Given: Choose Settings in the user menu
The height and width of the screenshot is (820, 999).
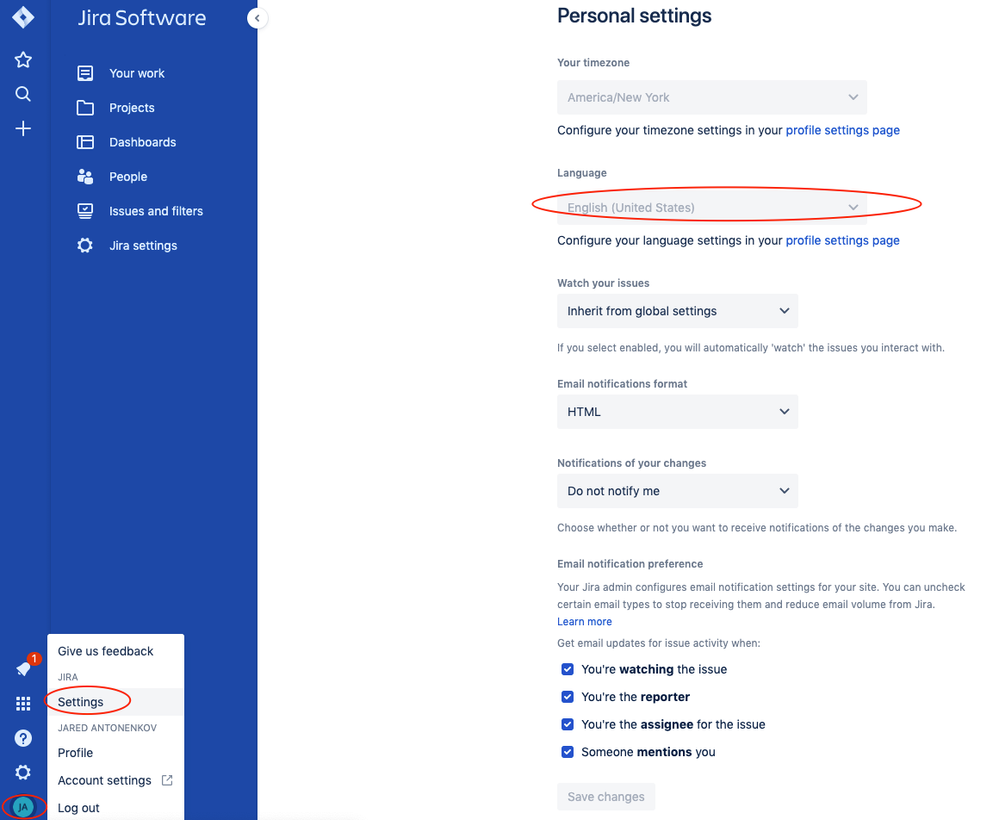Looking at the screenshot, I should tap(115, 701).
